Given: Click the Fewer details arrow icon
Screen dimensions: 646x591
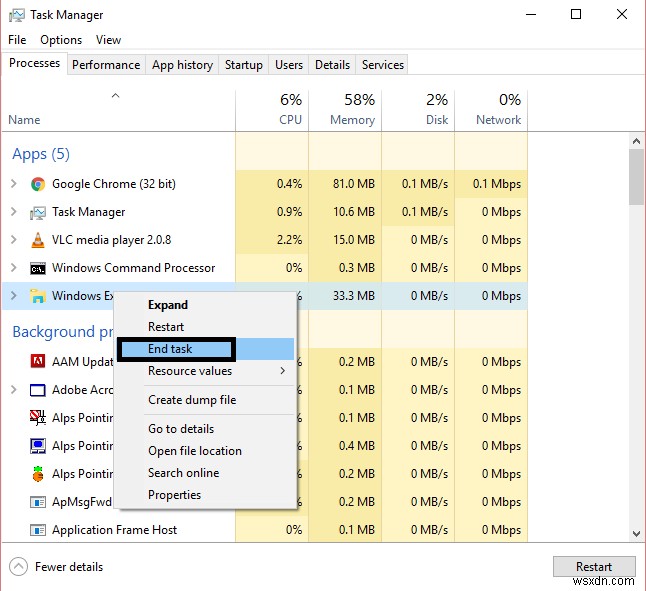Looking at the screenshot, I should click(x=18, y=566).
